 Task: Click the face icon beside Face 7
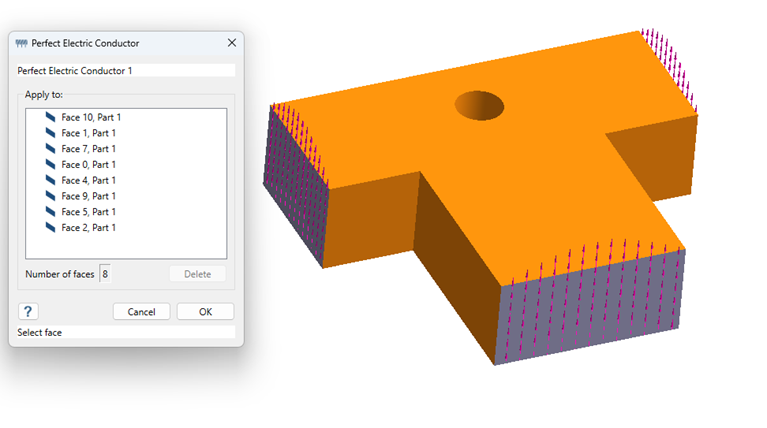click(x=50, y=148)
